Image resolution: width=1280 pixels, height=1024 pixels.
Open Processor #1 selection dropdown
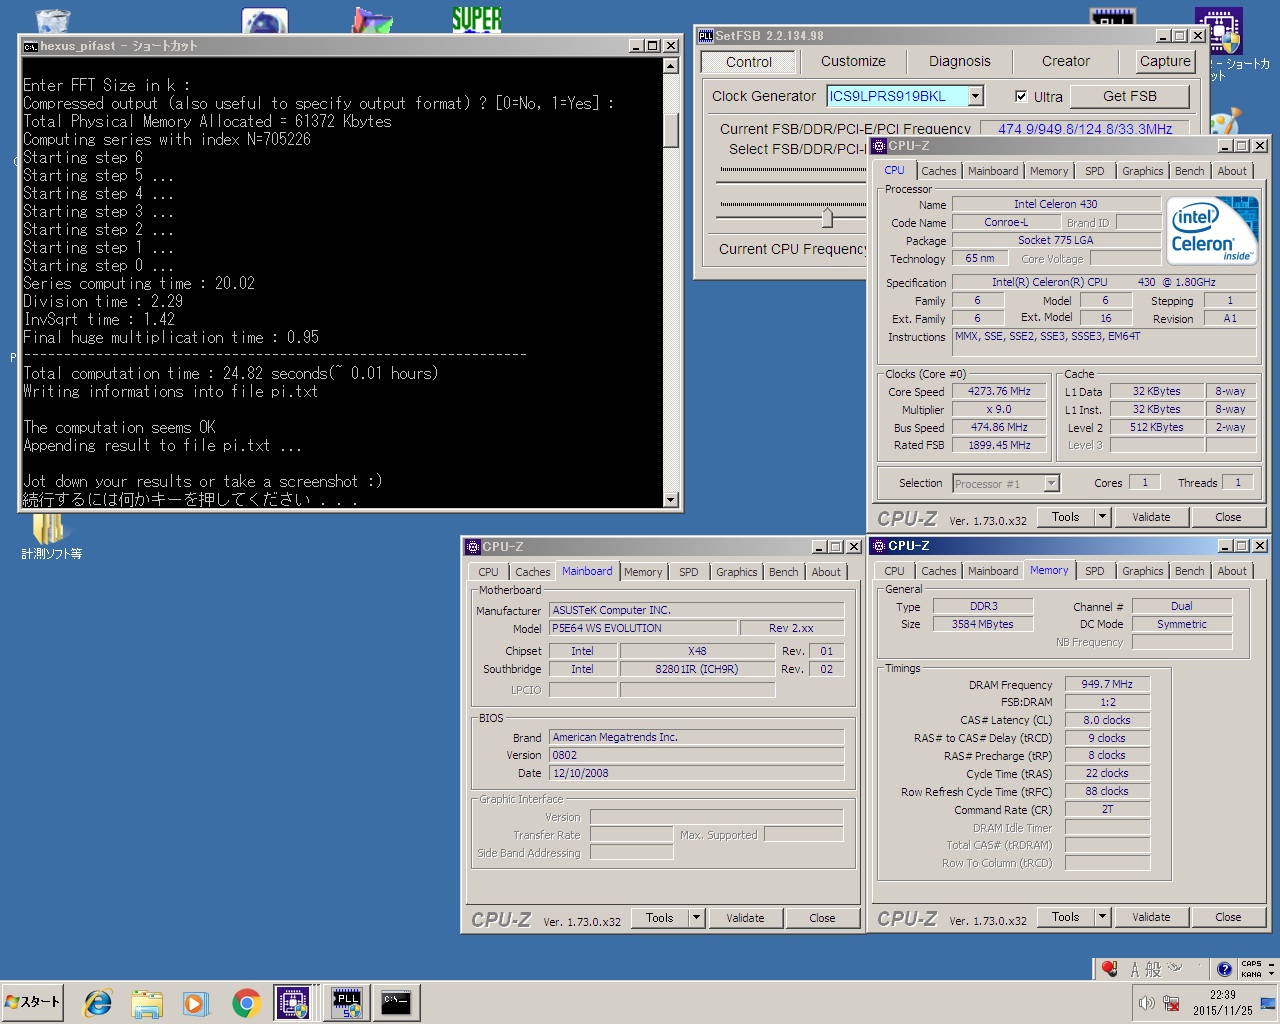pos(1051,483)
